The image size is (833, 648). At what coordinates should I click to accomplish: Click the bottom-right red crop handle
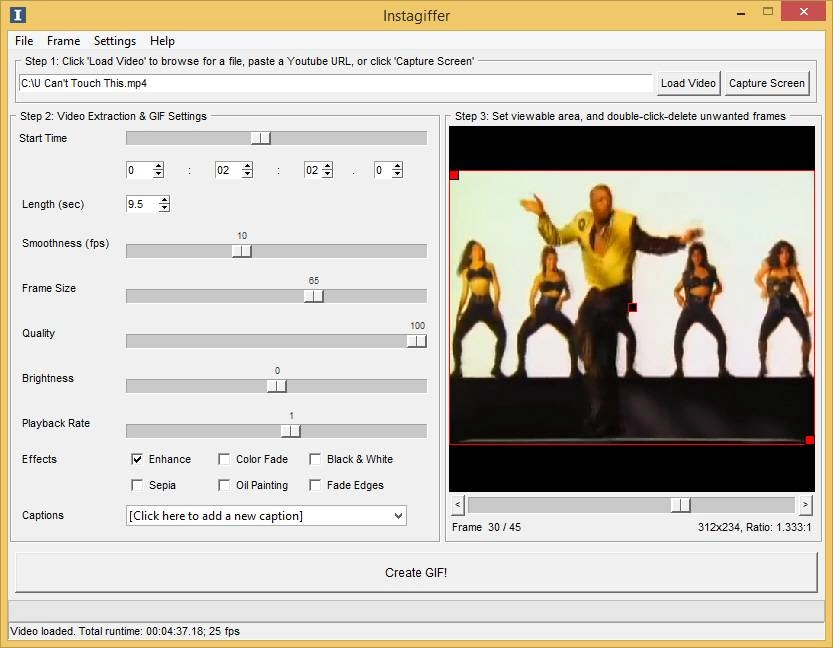810,440
